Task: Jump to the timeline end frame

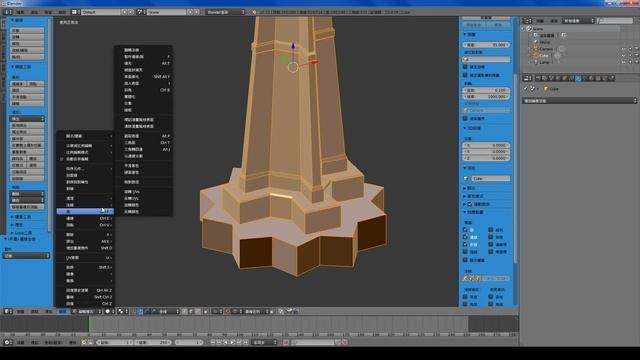Action: pos(245,342)
